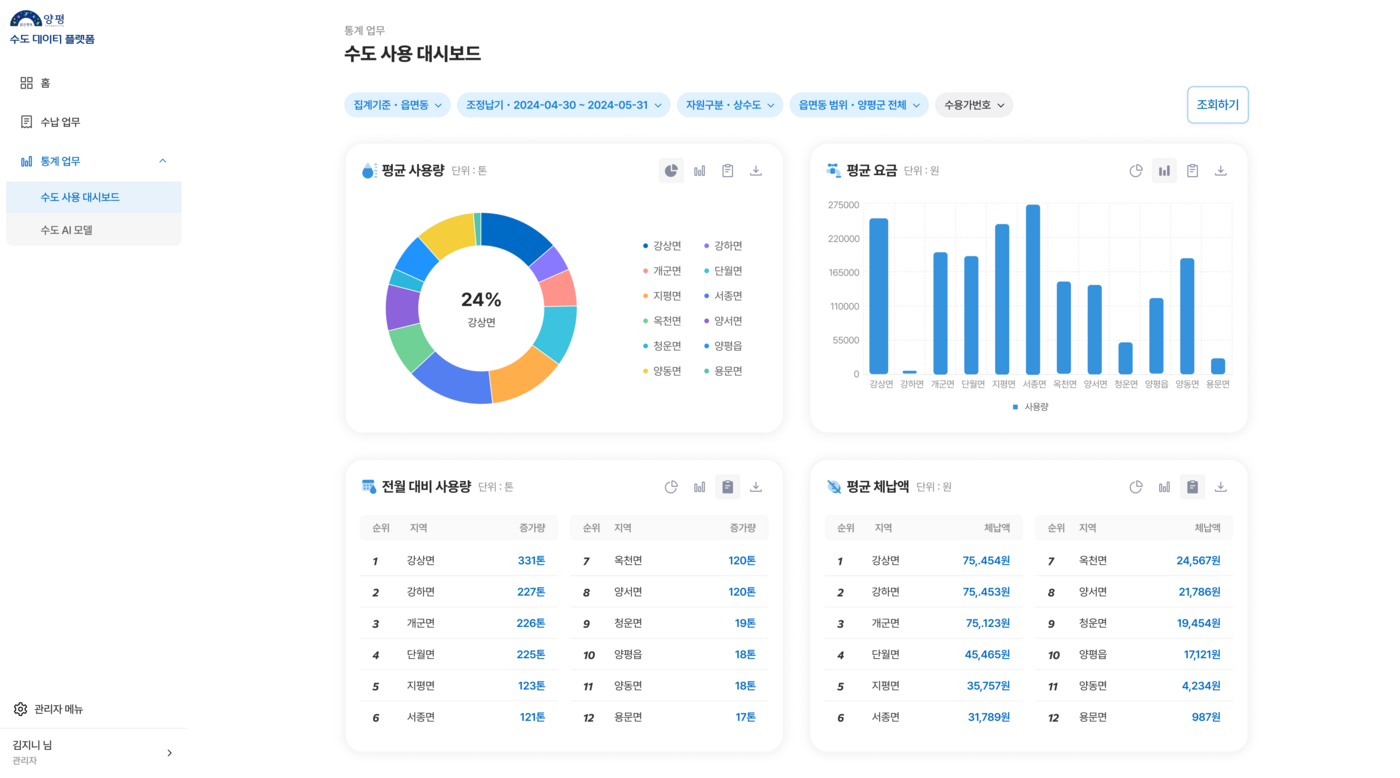Click the 통계 업무 chart icon
The width and height of the screenshot is (1400, 778).
pos(27,161)
